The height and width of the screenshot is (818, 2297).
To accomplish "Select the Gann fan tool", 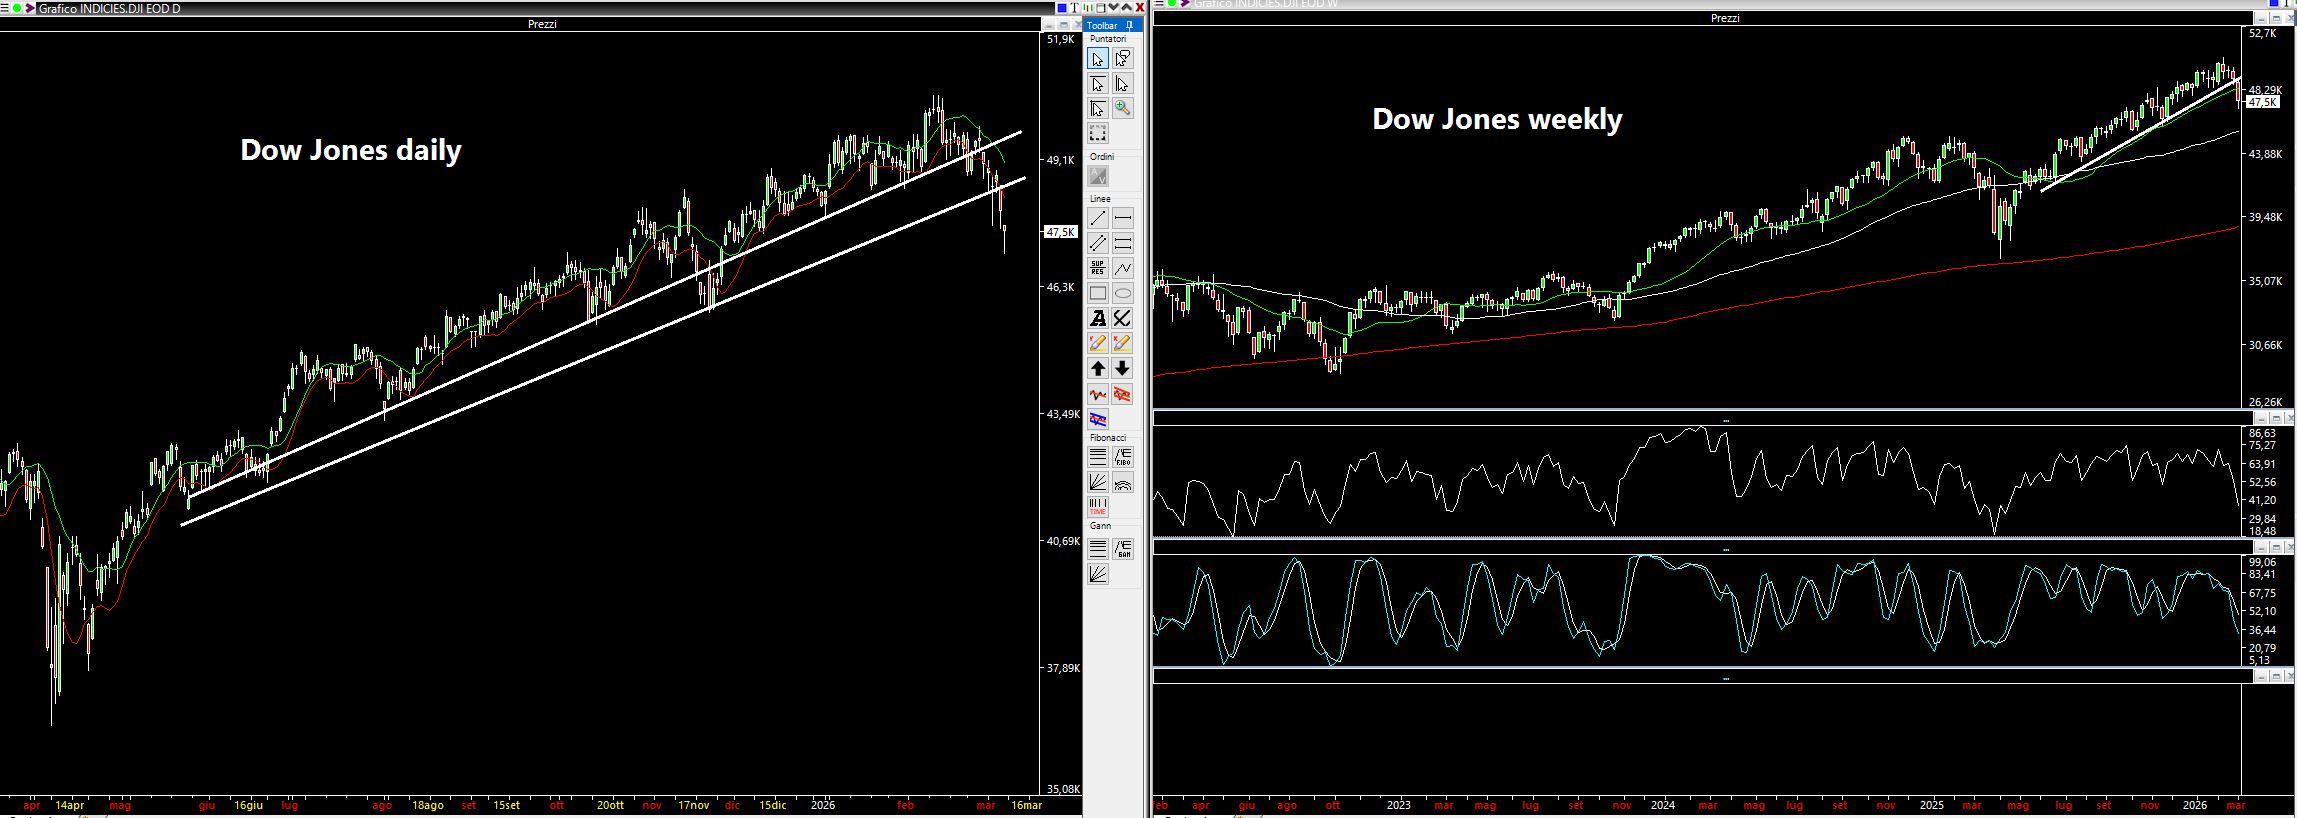I will pyautogui.click(x=1098, y=573).
